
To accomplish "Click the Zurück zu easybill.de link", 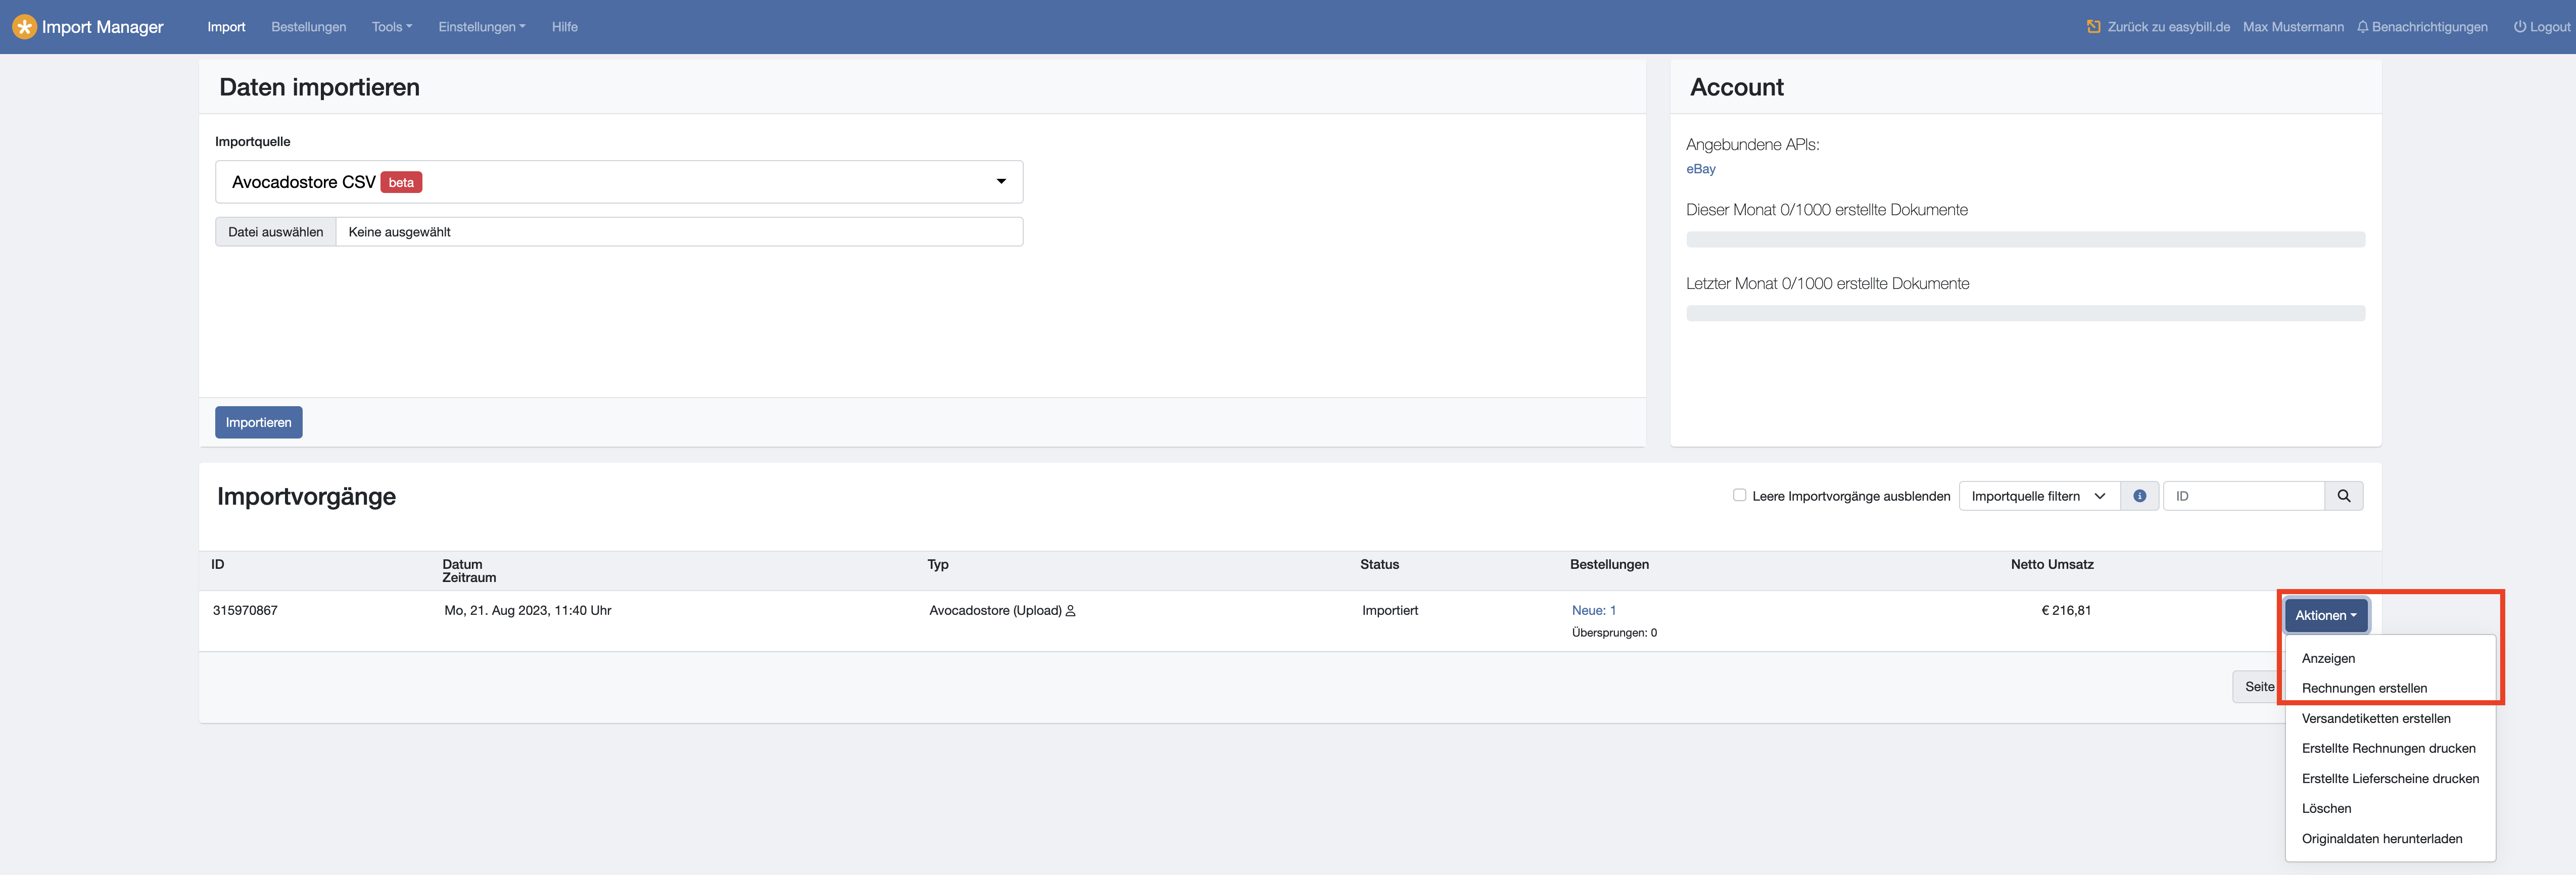I will (2168, 27).
